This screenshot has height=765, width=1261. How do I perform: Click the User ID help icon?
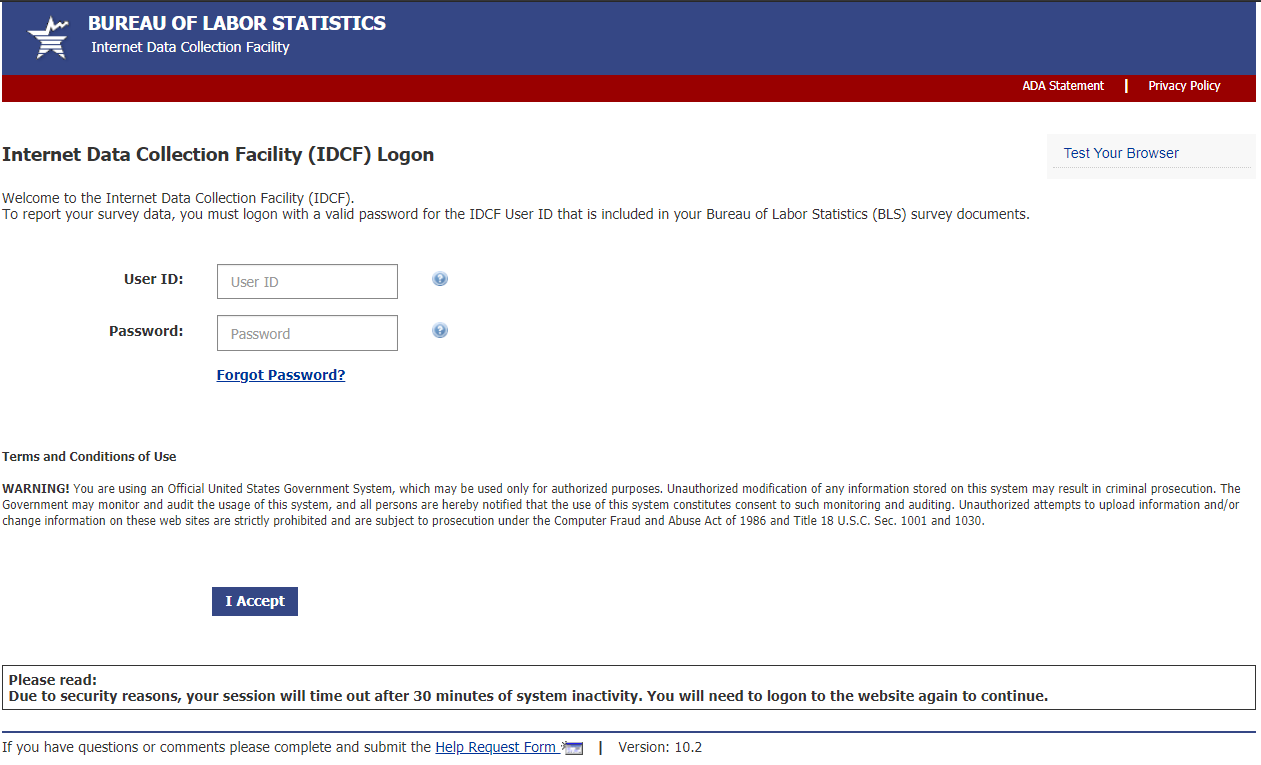point(440,279)
